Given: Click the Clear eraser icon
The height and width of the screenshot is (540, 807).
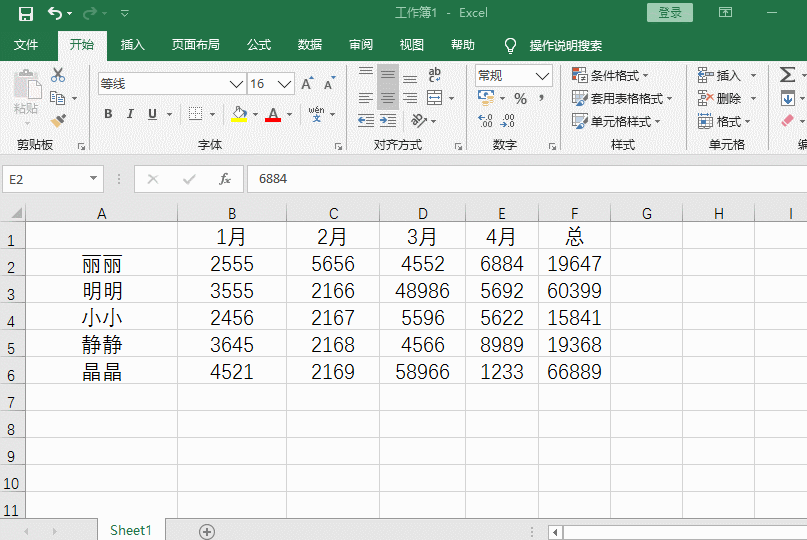Looking at the screenshot, I should [787, 121].
